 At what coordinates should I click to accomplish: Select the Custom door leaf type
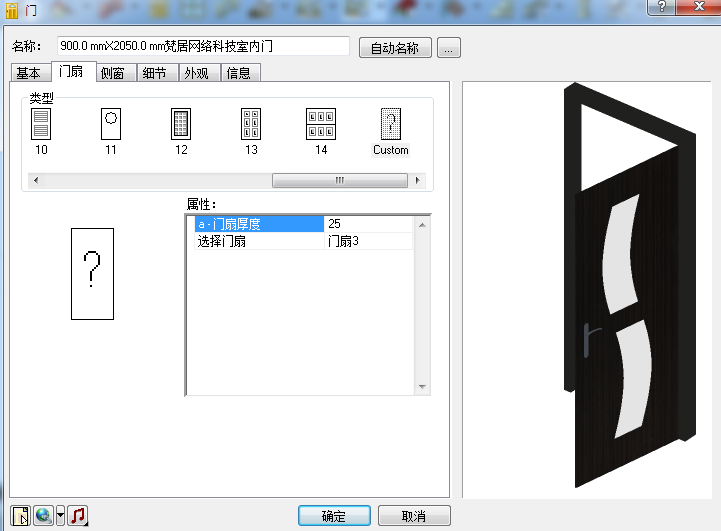coord(390,125)
